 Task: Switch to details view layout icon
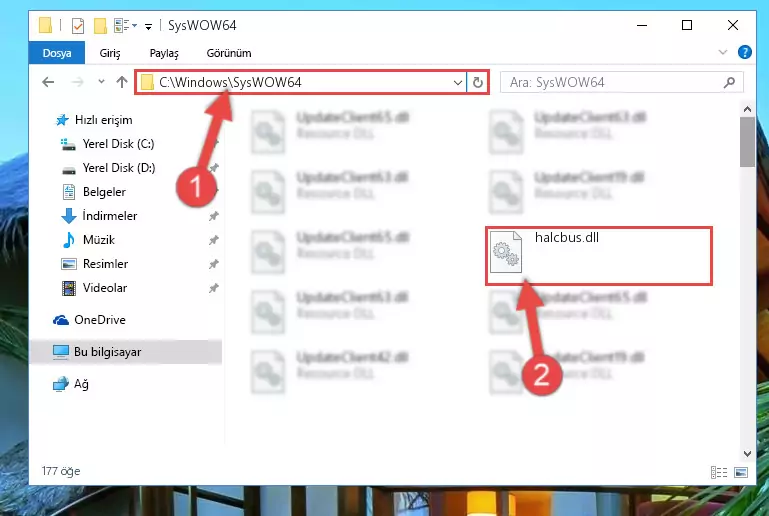tap(718, 472)
